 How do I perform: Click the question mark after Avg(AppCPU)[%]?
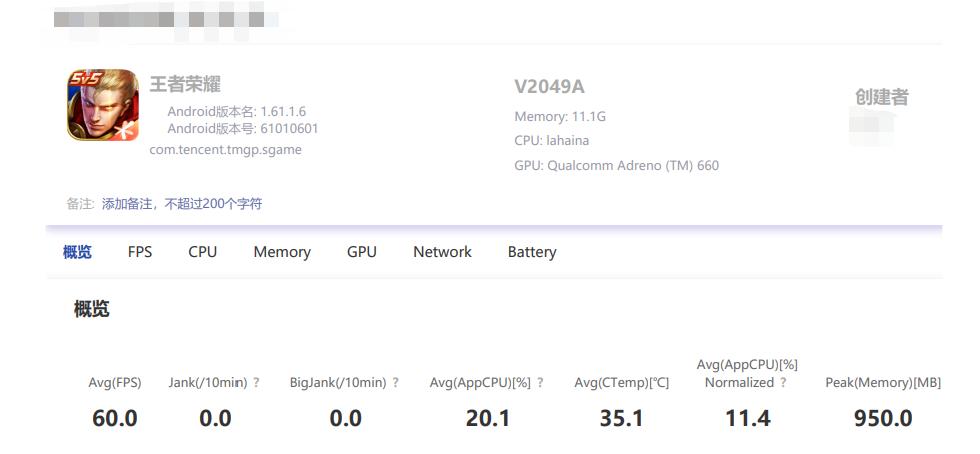[x=541, y=383]
